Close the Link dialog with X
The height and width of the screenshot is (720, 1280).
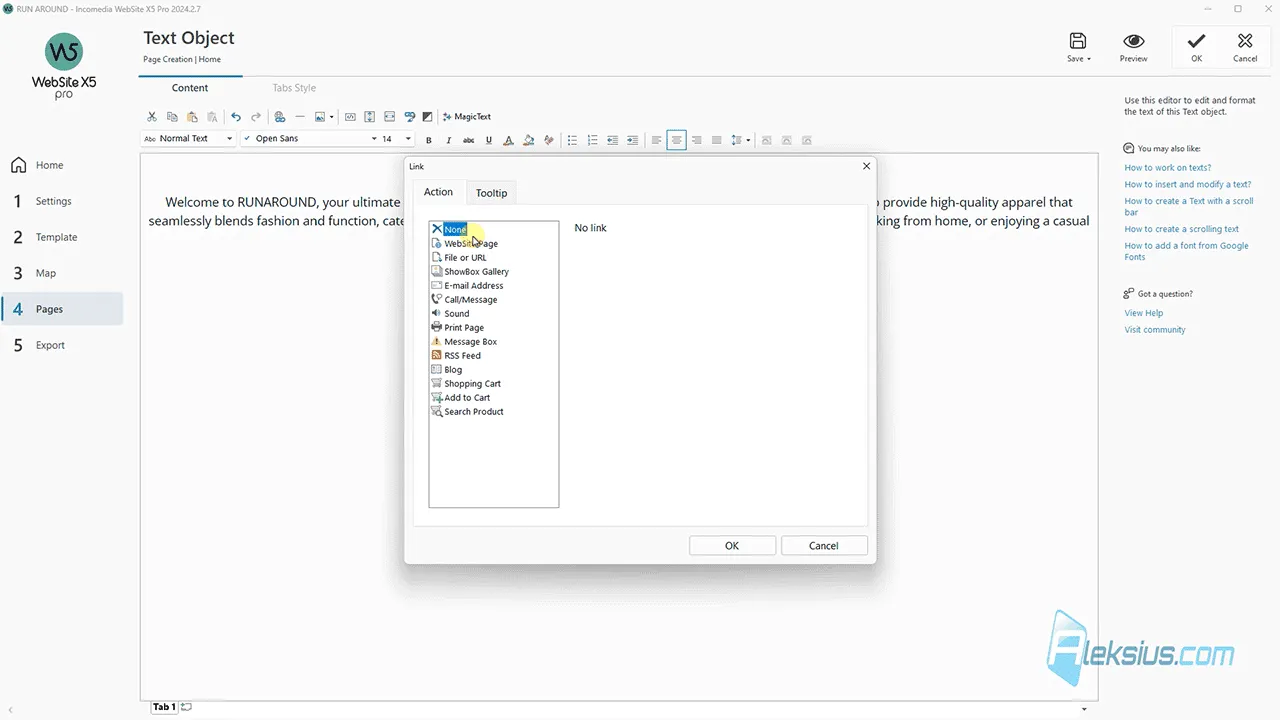867,166
